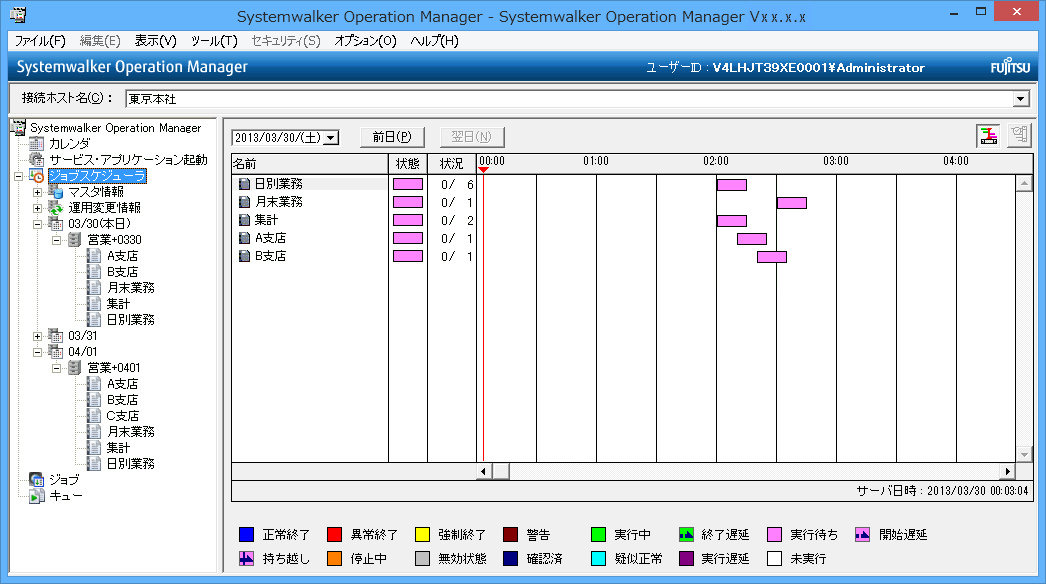
Task: Open the 接続ホスト名 host dropdown
Action: click(x=1020, y=99)
